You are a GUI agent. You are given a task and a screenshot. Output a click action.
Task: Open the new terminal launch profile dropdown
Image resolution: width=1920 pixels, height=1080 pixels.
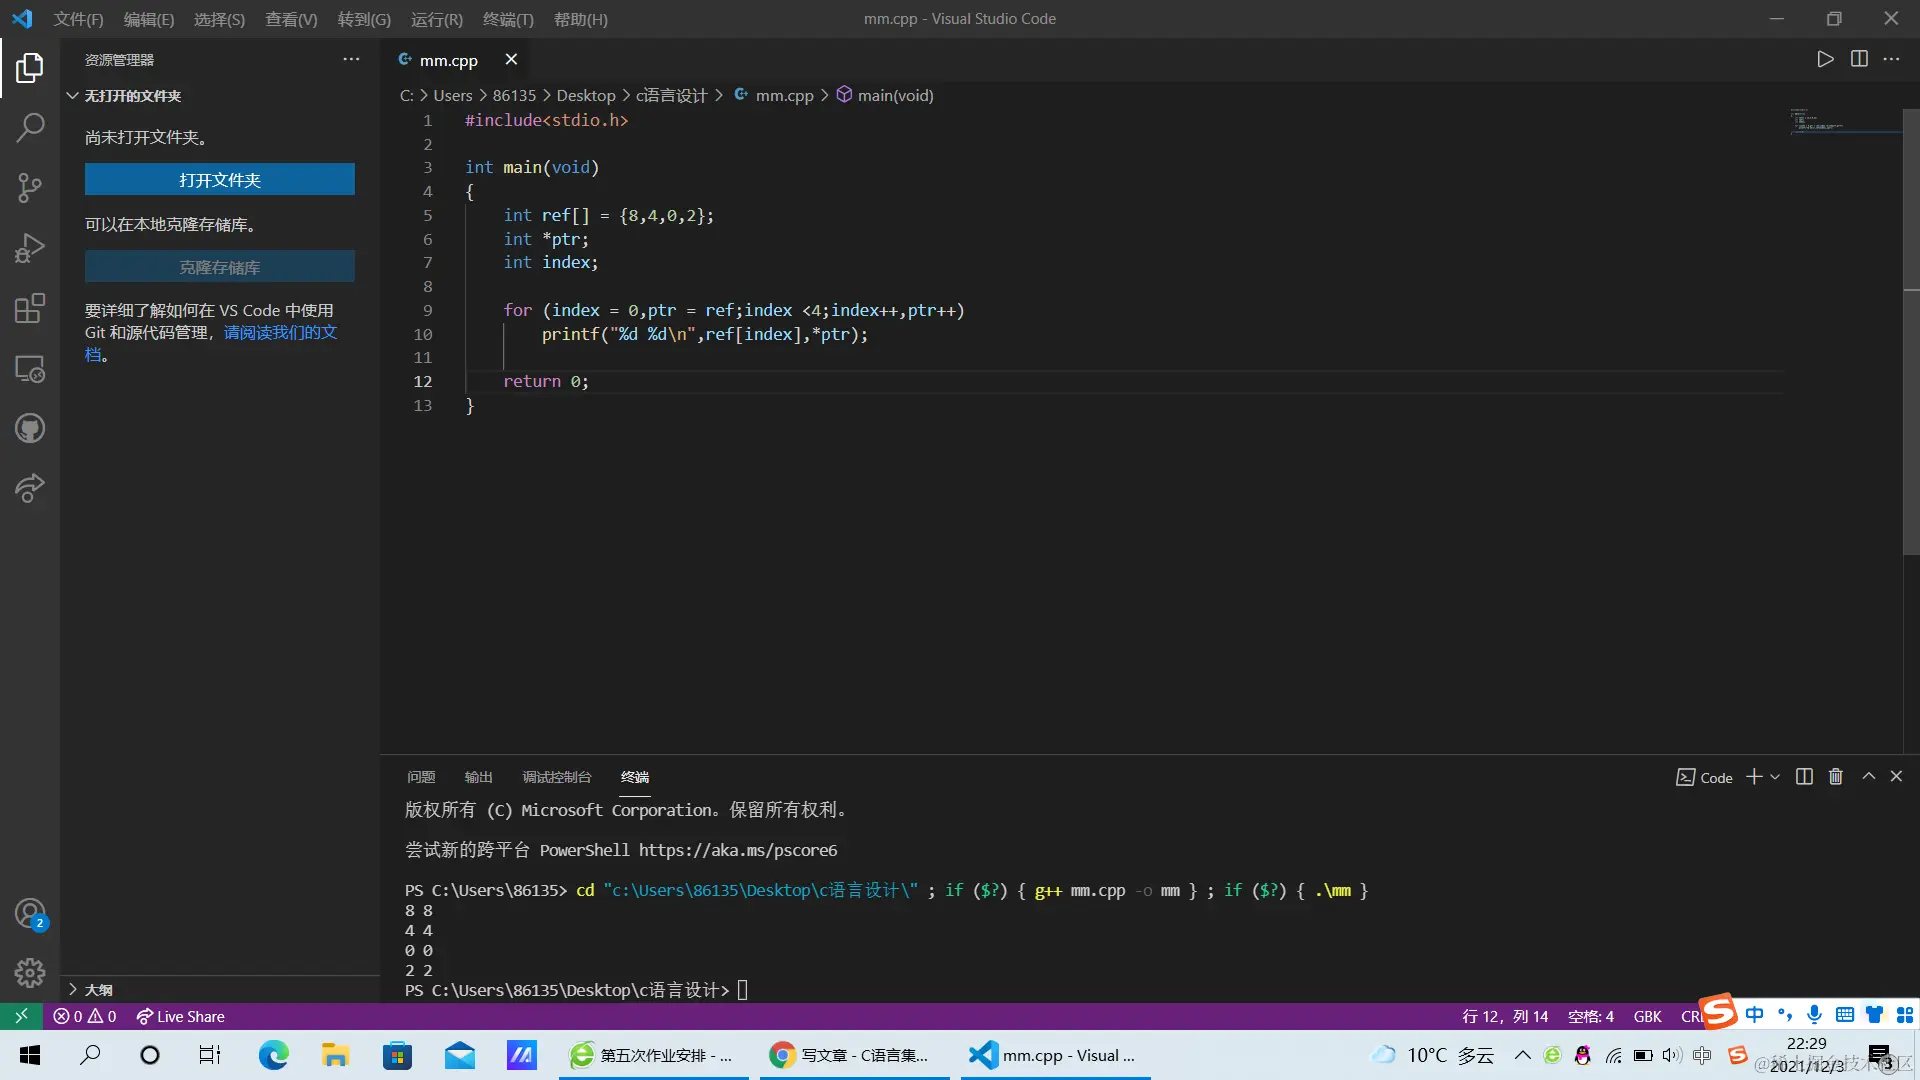[x=1776, y=777]
